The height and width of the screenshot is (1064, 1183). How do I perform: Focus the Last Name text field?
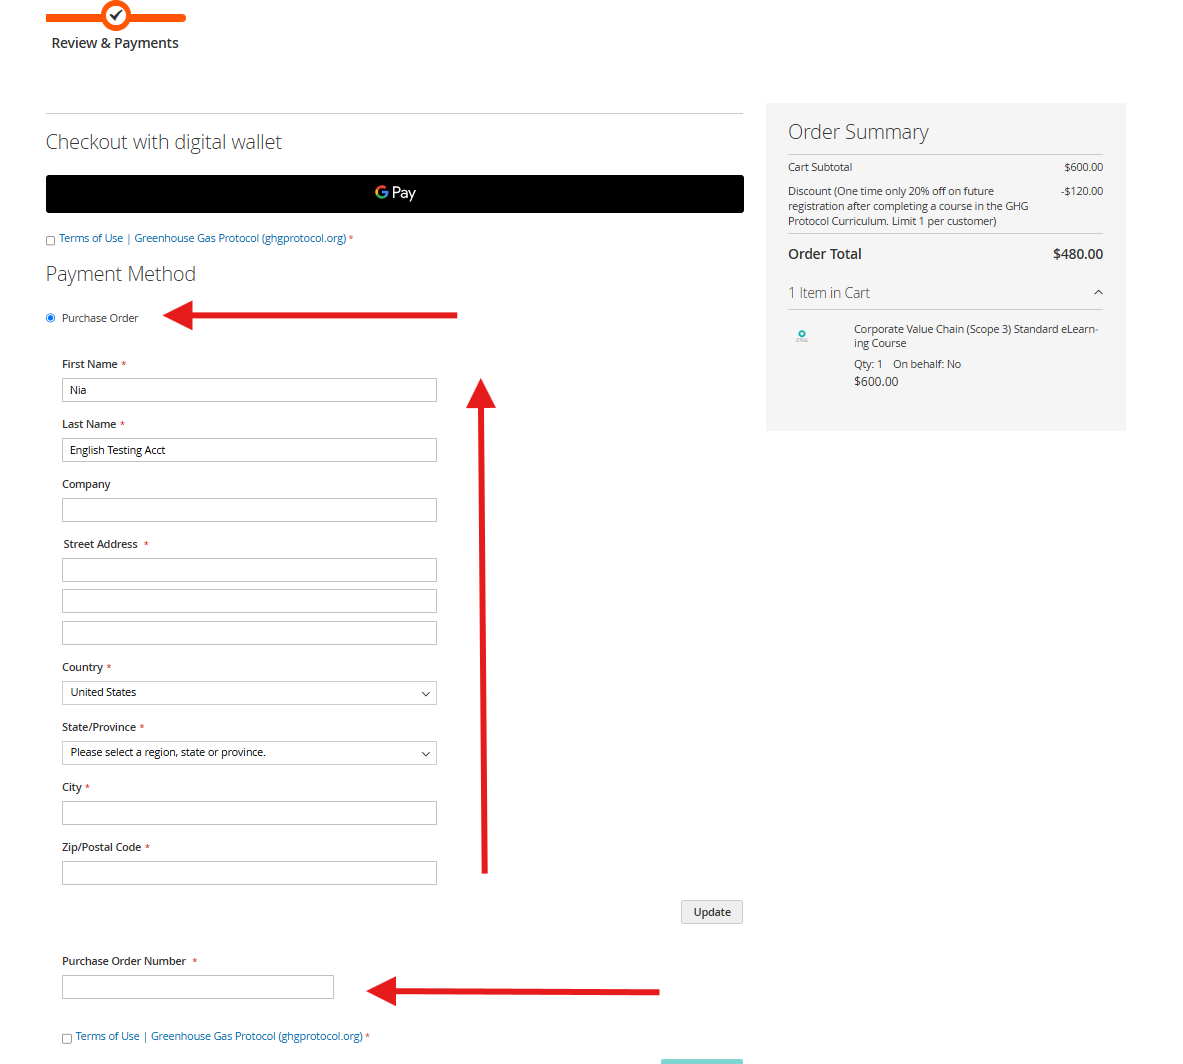249,450
